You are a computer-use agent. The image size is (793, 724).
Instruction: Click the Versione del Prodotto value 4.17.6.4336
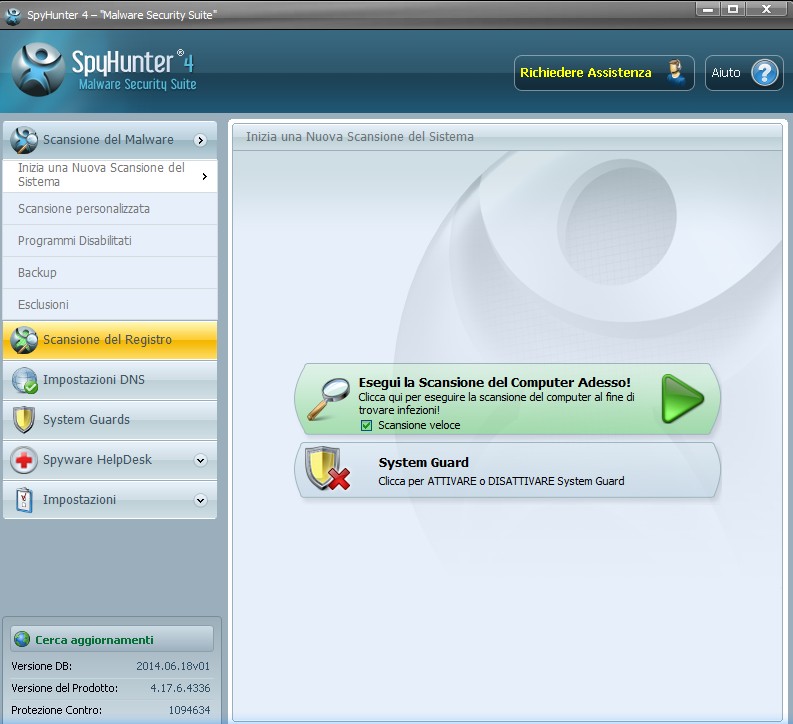point(180,688)
